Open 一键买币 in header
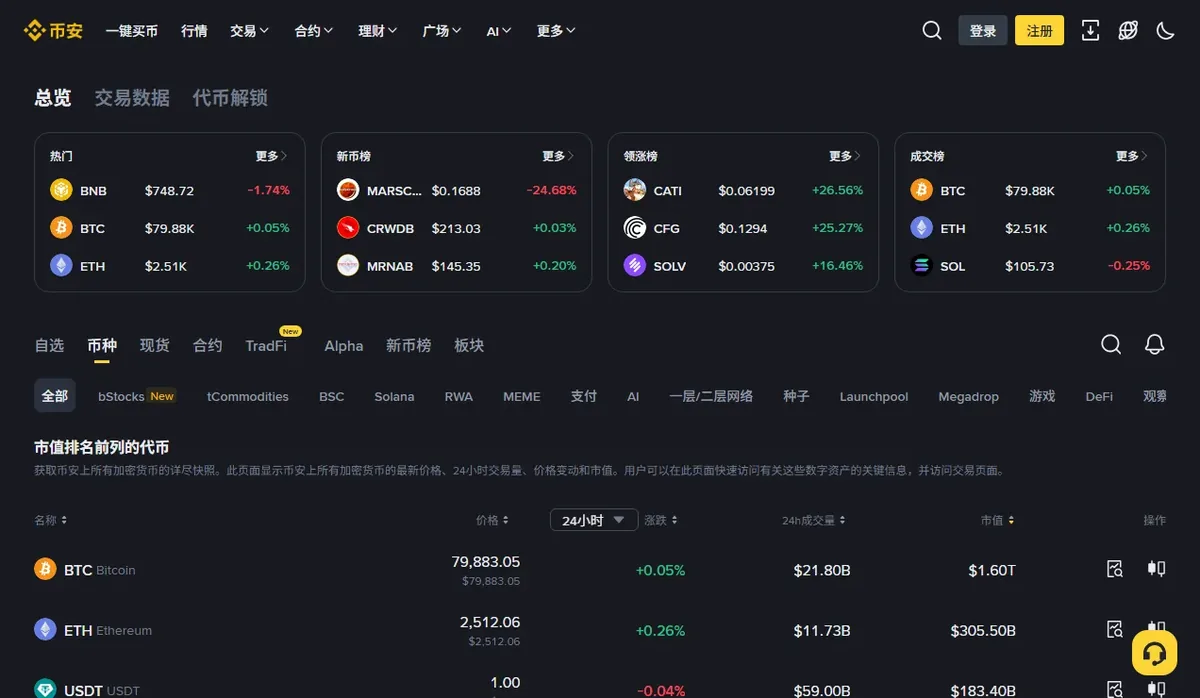1200x698 pixels. pos(132,31)
